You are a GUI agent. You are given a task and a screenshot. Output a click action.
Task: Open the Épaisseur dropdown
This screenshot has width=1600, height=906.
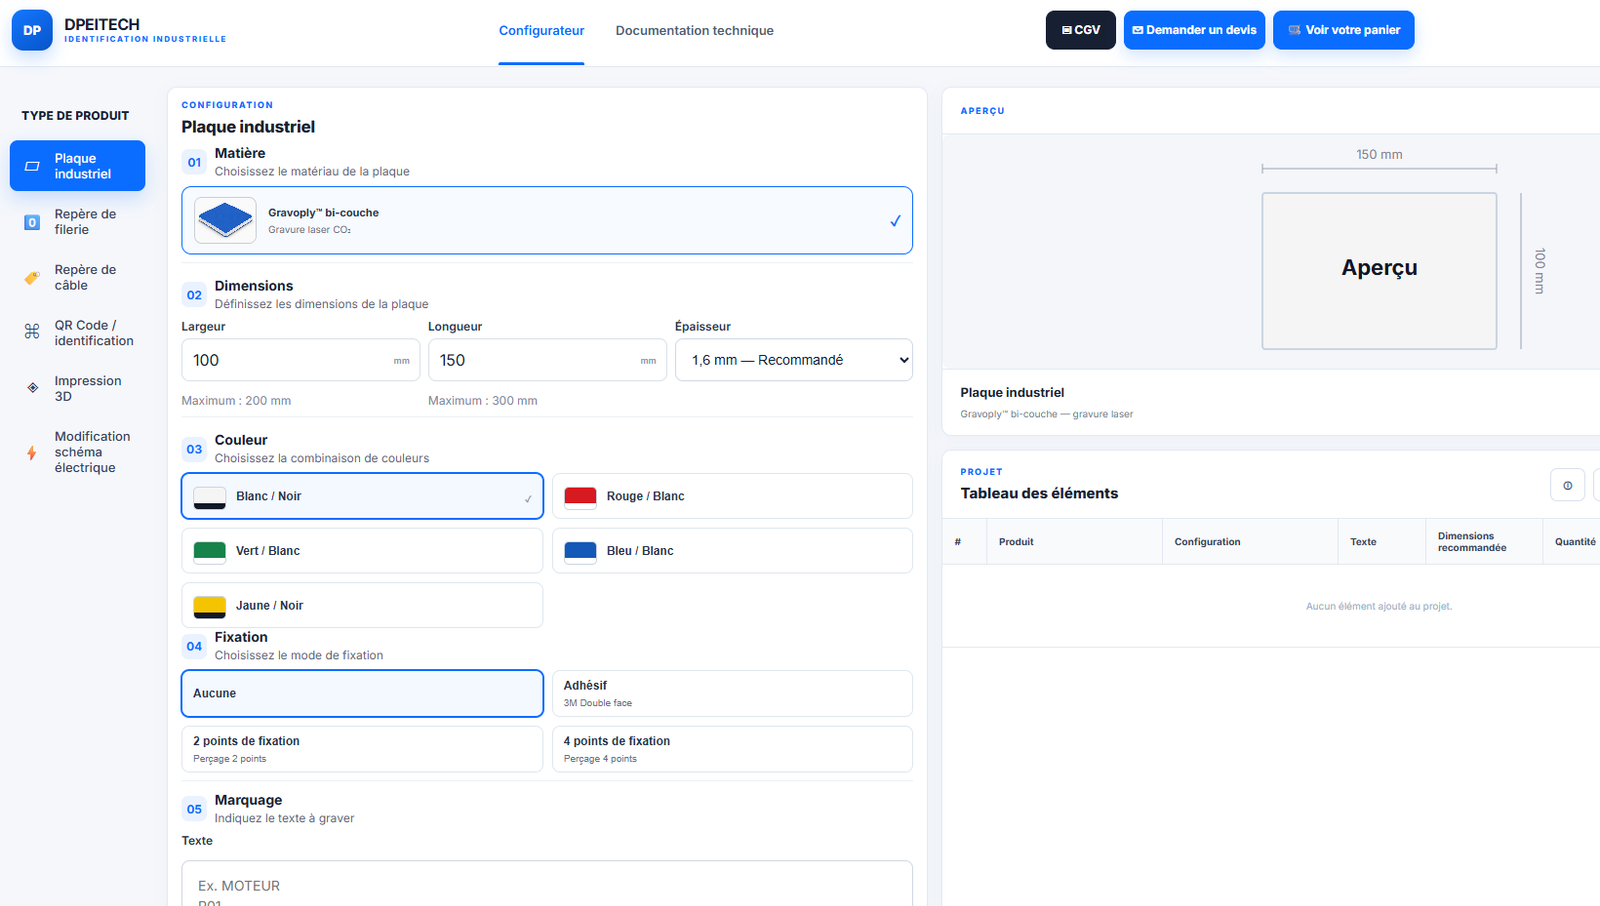[x=794, y=360]
